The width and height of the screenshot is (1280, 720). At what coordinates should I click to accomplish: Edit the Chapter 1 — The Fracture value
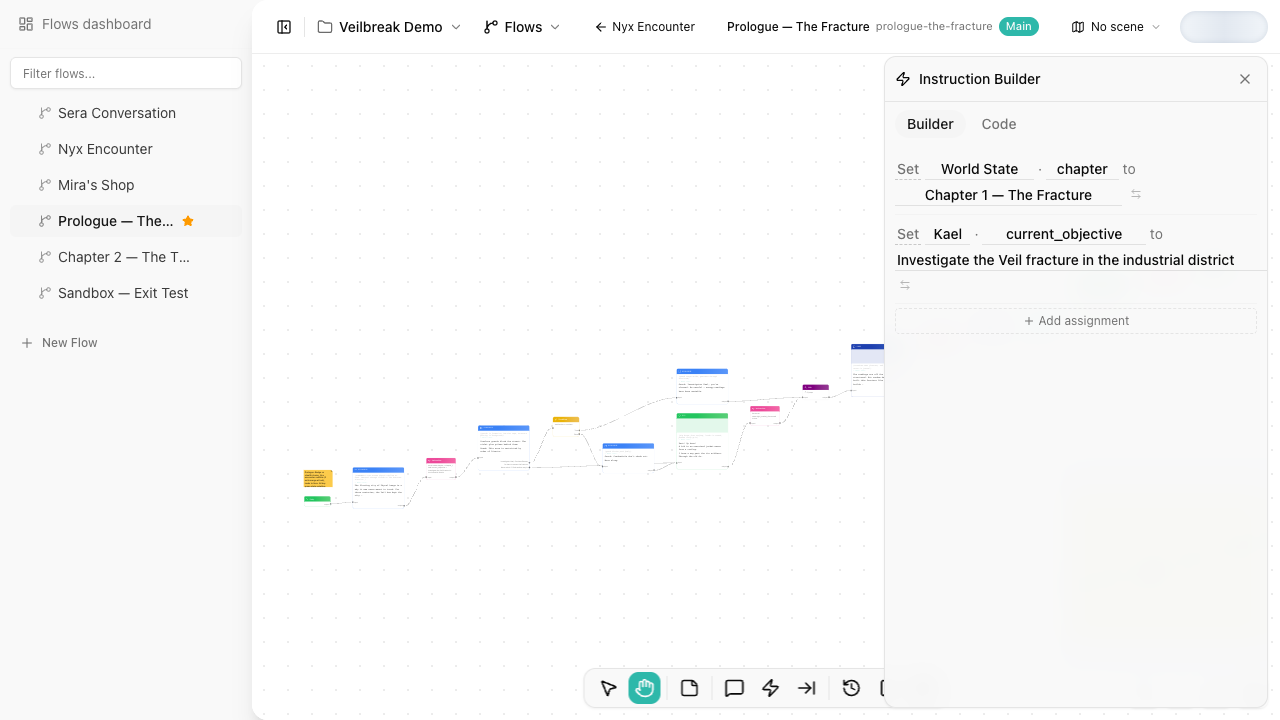(1008, 195)
